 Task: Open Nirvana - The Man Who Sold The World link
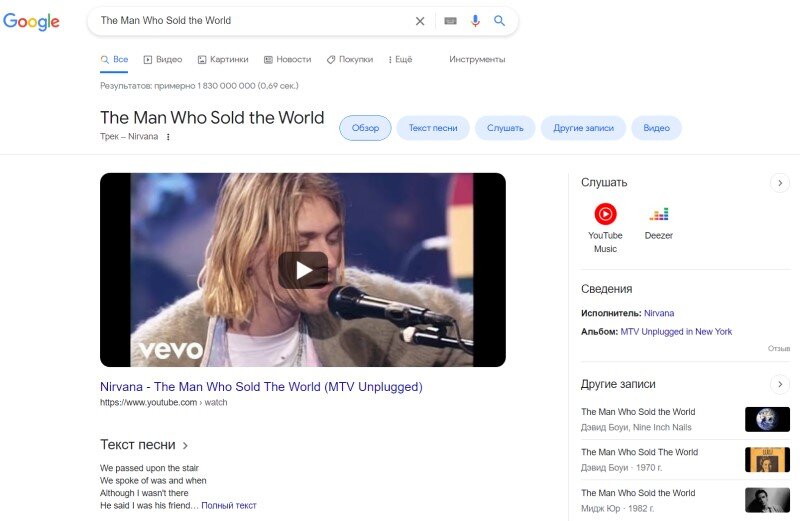[x=261, y=387]
